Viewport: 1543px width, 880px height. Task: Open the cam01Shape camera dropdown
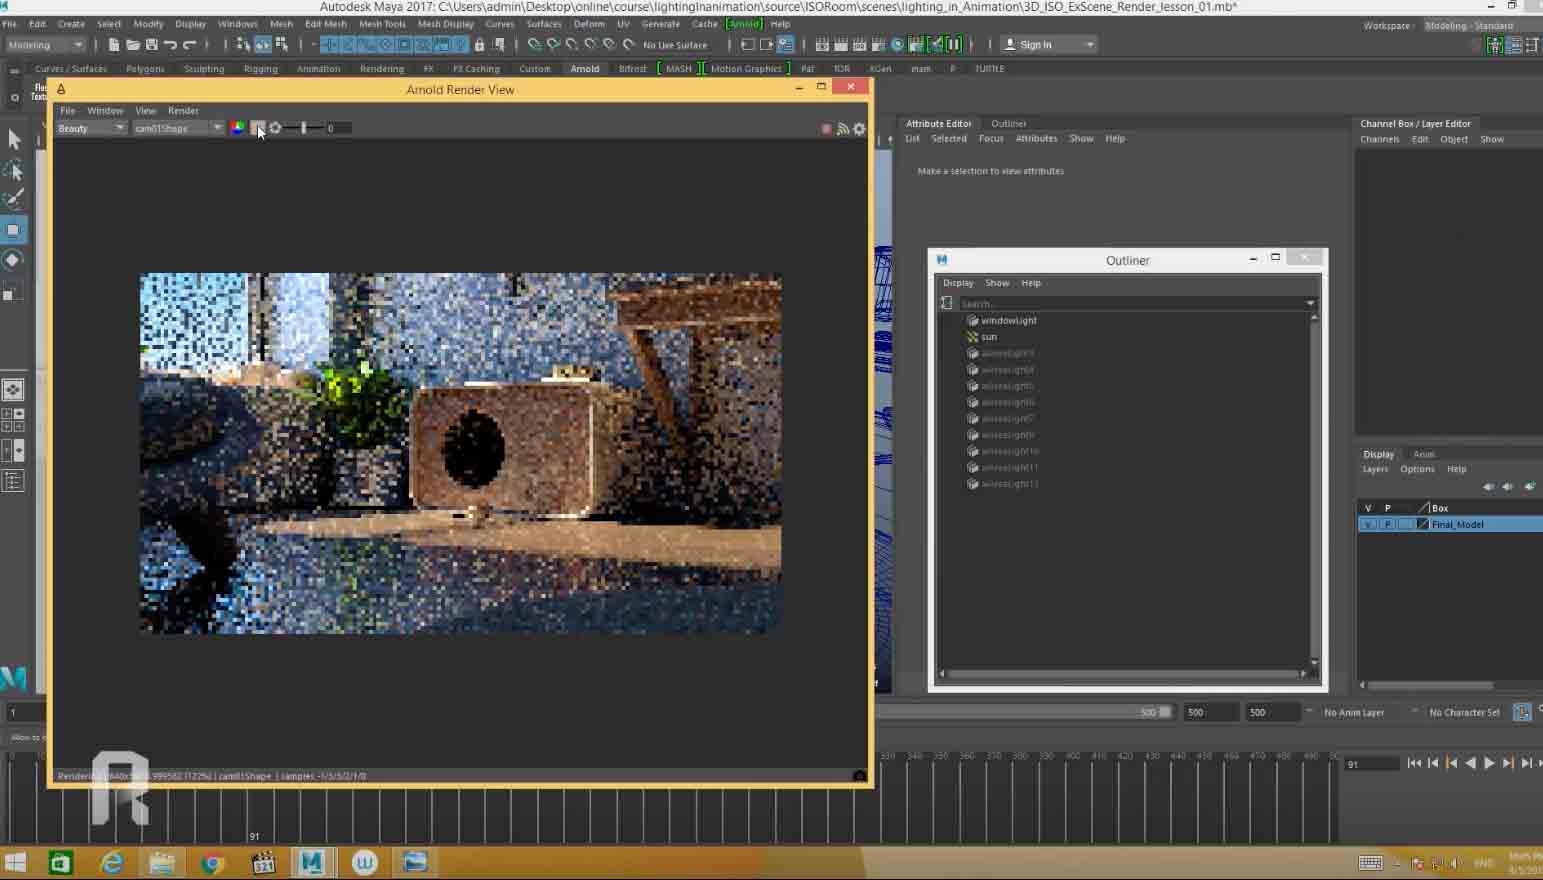click(x=178, y=128)
